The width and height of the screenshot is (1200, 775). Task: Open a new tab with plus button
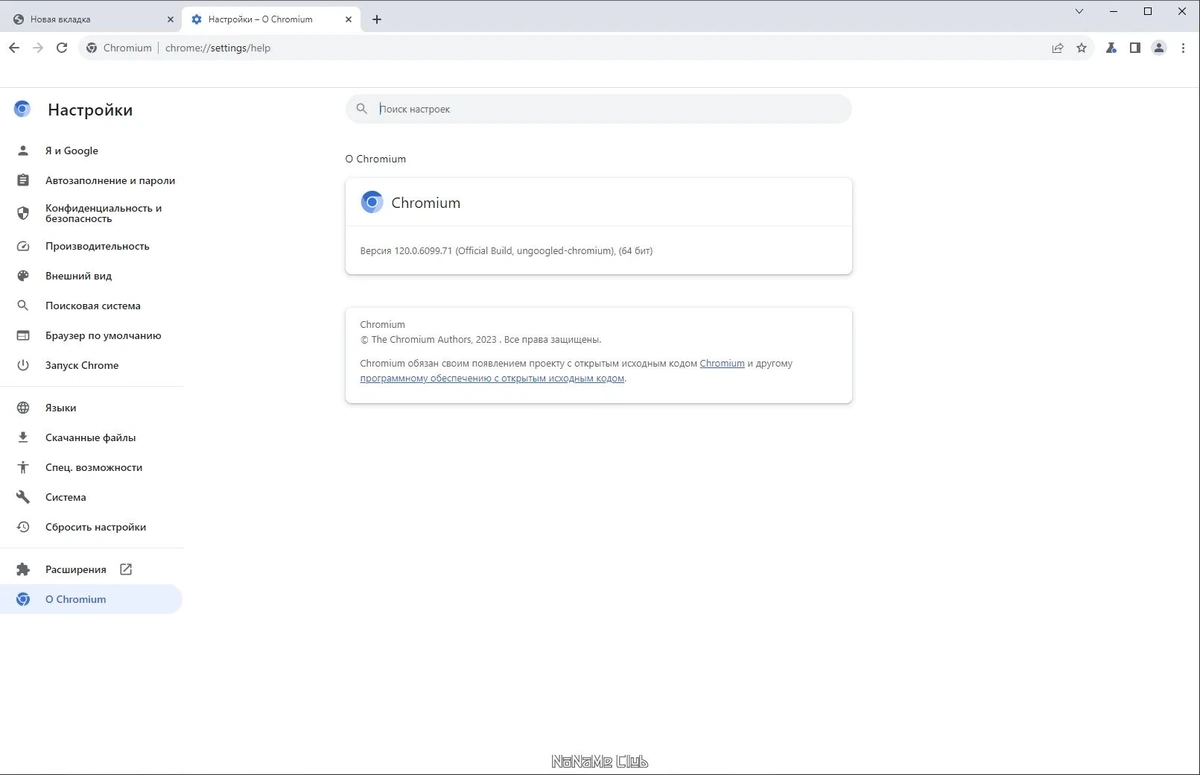tap(376, 19)
